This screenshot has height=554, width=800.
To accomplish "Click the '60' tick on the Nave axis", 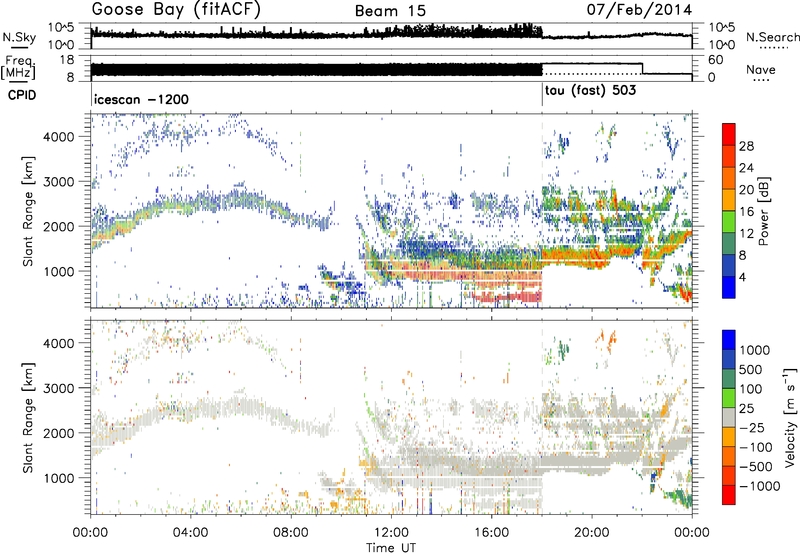I will point(715,60).
